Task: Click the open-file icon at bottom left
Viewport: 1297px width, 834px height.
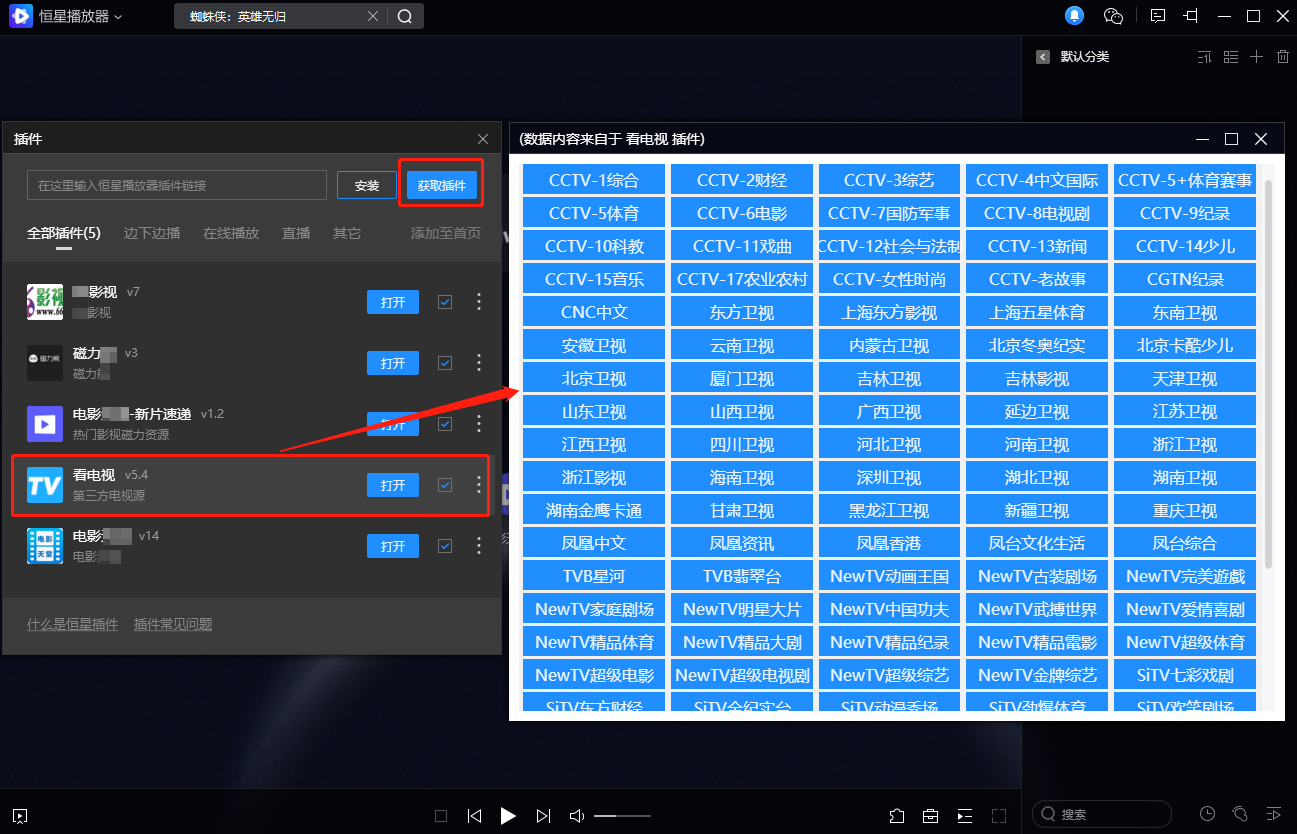Action: click(20, 815)
